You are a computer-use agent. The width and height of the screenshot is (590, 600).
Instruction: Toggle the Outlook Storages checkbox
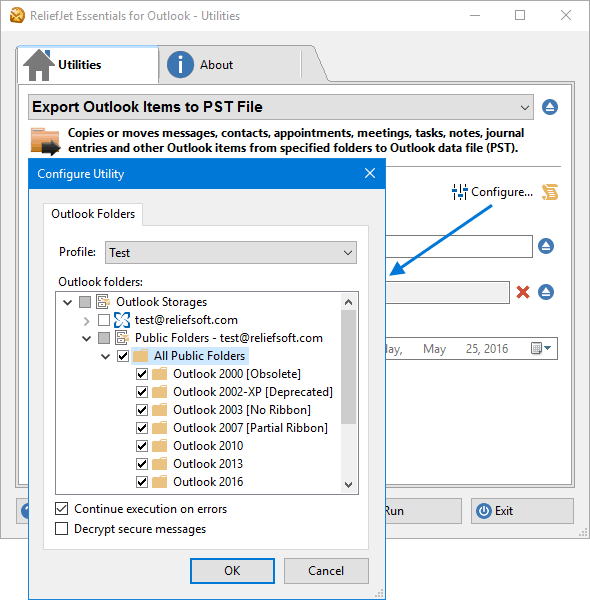(85, 302)
